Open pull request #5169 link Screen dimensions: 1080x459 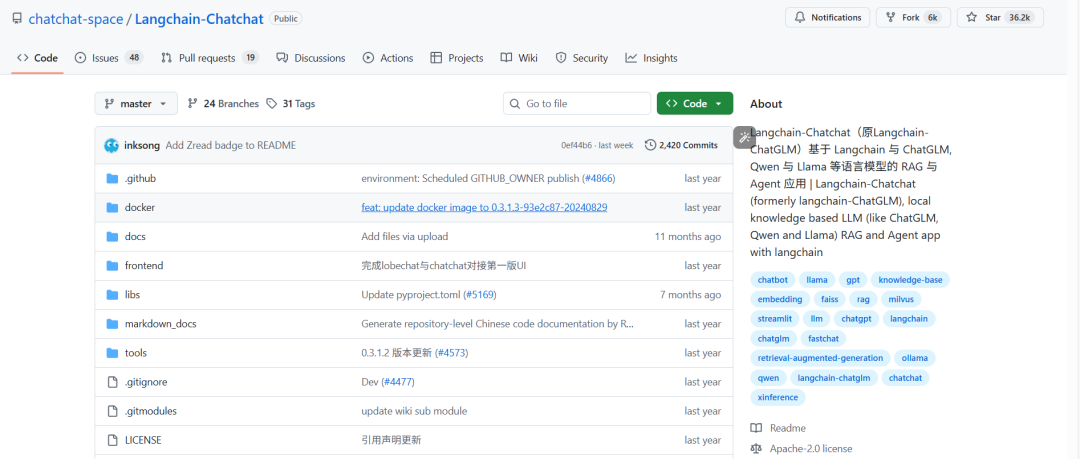point(479,294)
